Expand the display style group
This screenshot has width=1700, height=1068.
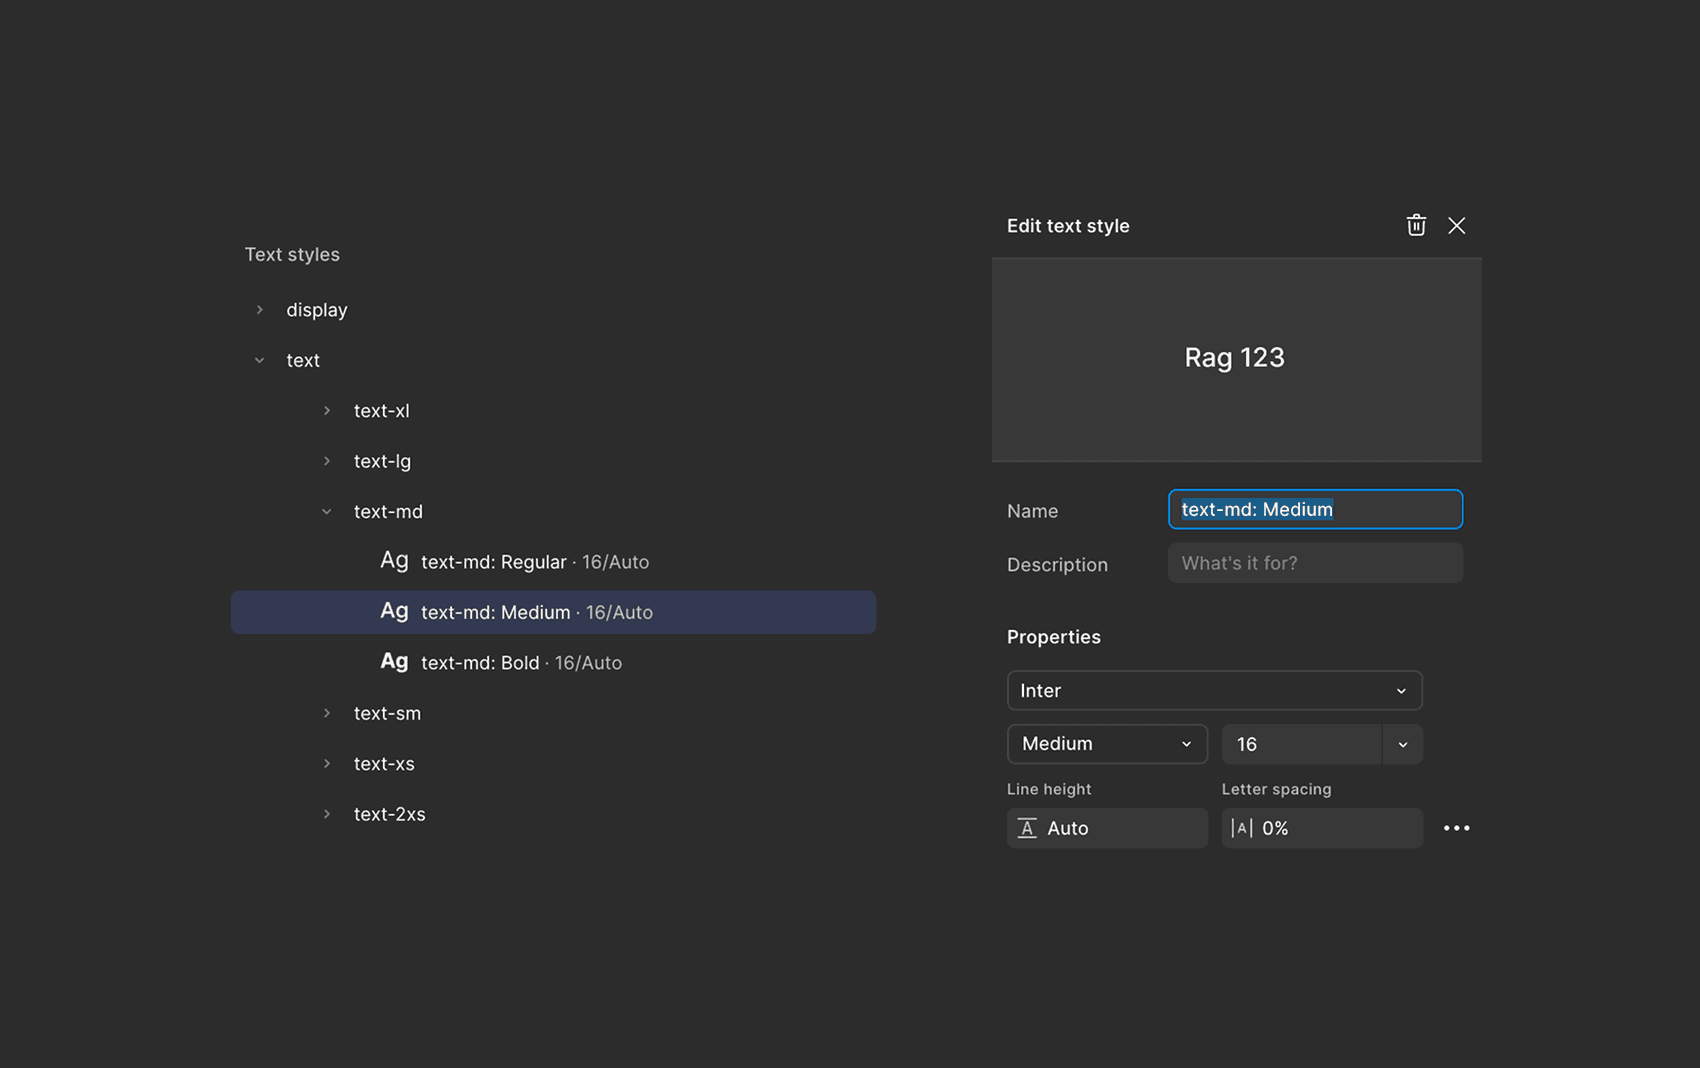259,310
